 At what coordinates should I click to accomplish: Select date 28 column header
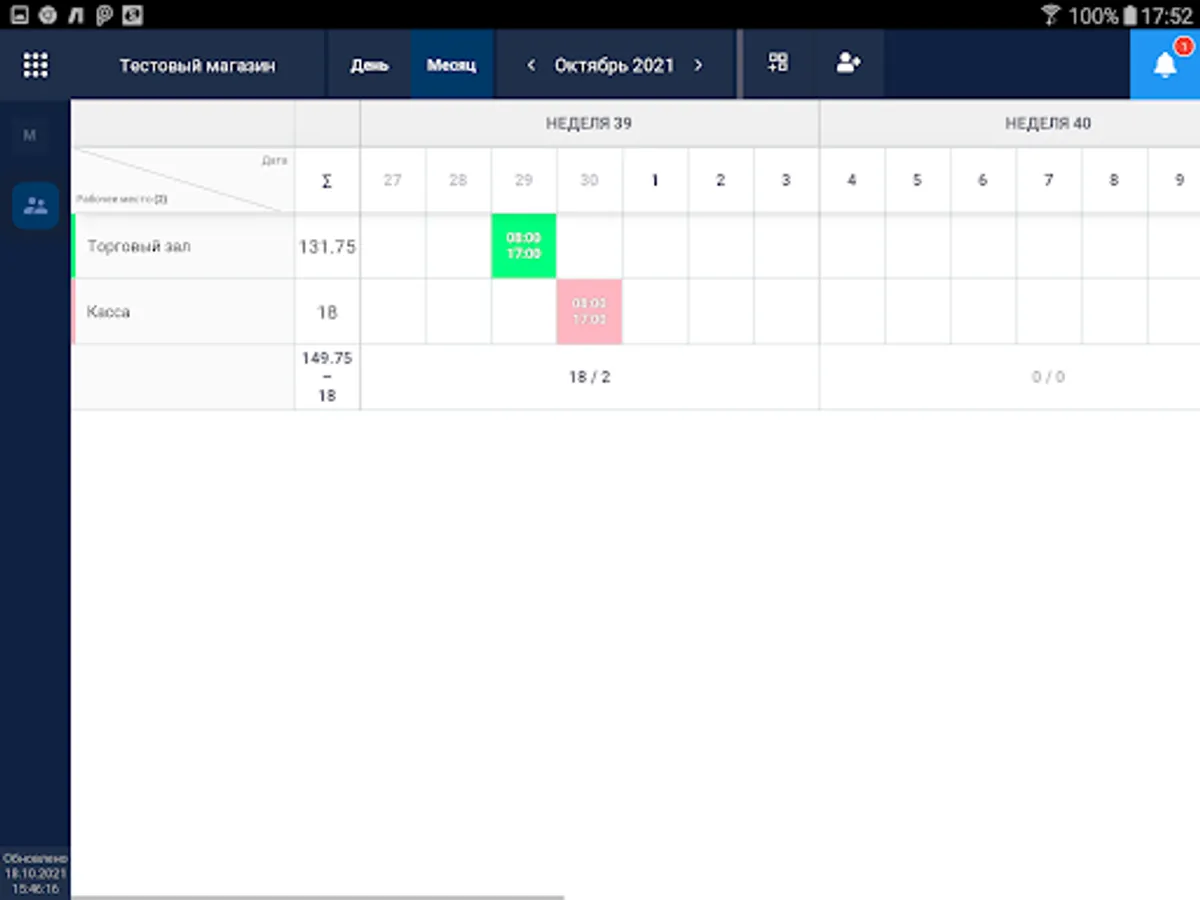[458, 181]
